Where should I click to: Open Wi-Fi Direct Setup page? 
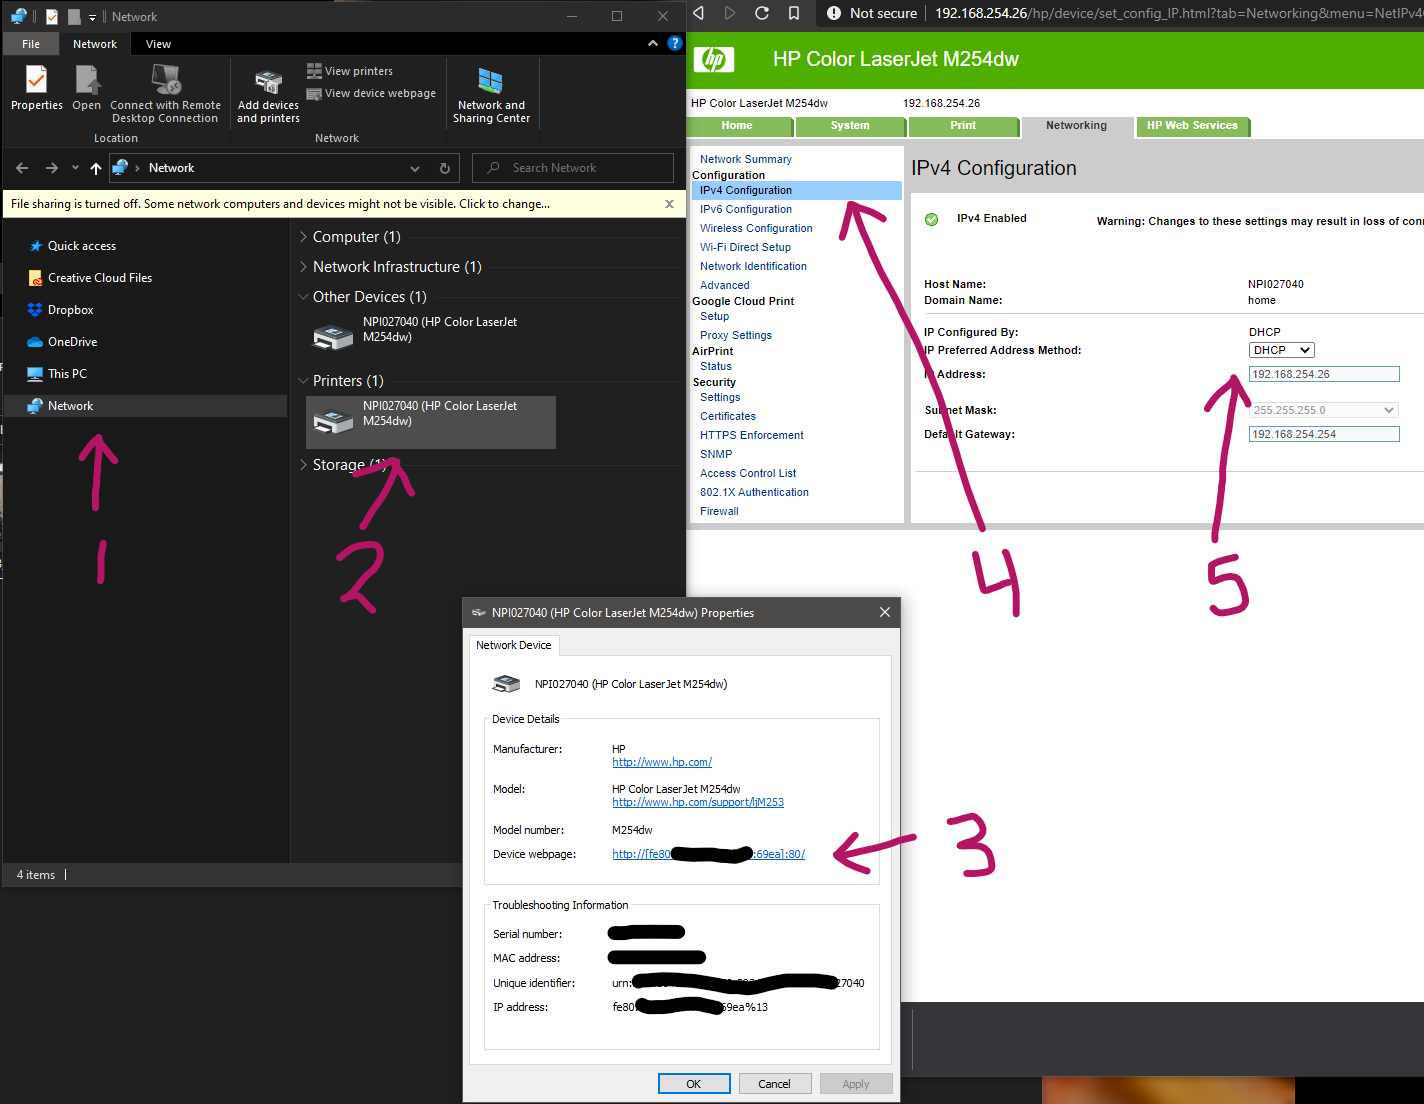(x=745, y=247)
